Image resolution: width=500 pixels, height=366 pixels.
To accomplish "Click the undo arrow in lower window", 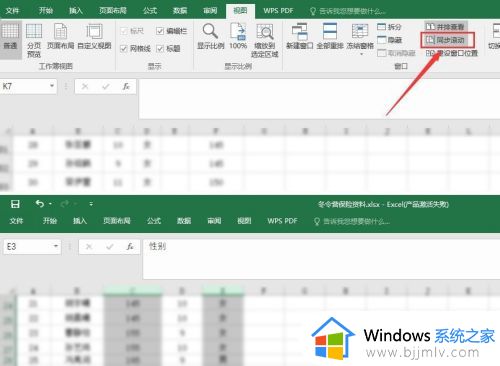I will pyautogui.click(x=40, y=203).
